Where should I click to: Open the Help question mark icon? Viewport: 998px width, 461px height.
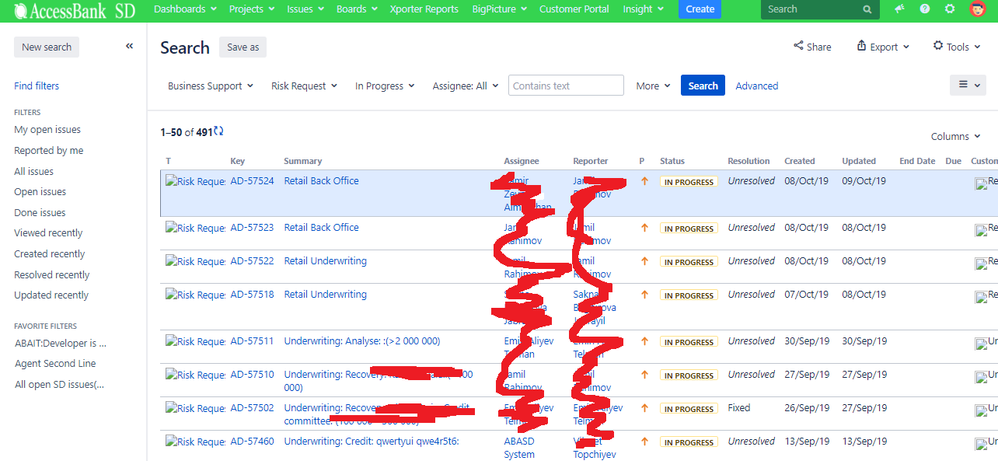925,9
